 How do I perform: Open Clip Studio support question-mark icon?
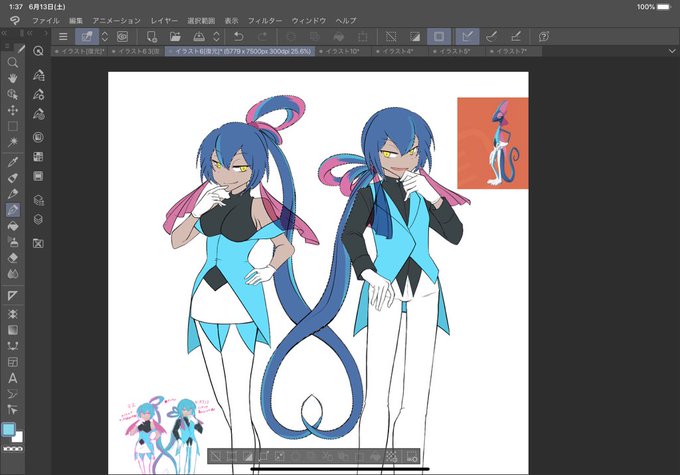click(544, 36)
